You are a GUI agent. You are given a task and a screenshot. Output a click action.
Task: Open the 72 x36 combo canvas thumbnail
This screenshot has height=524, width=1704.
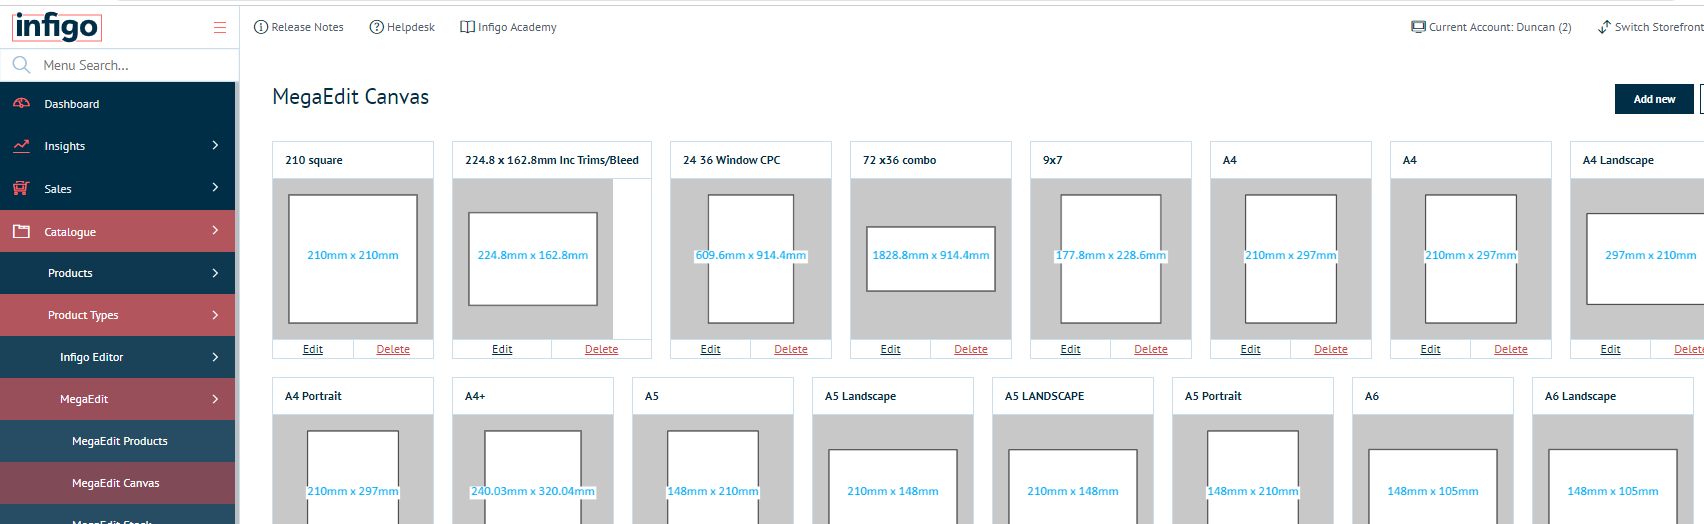930,258
